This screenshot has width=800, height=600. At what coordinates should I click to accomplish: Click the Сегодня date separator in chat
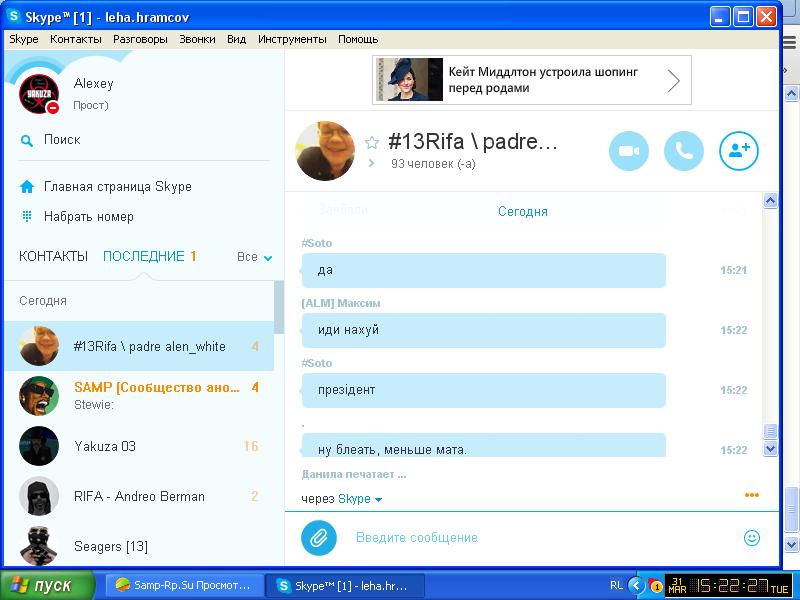click(522, 211)
